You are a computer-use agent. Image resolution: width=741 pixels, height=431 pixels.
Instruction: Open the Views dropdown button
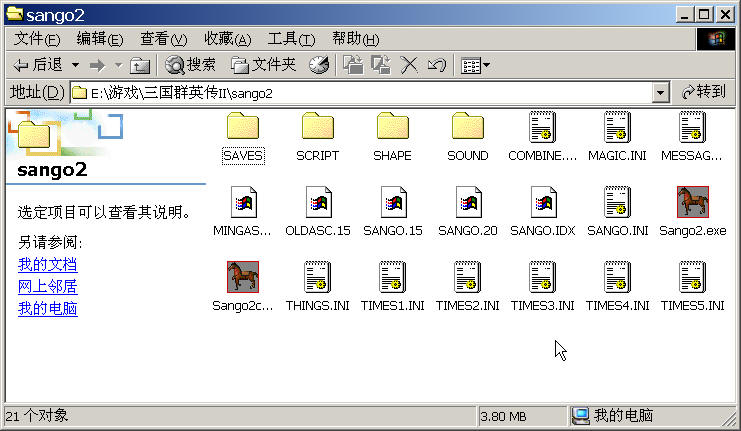(475, 65)
